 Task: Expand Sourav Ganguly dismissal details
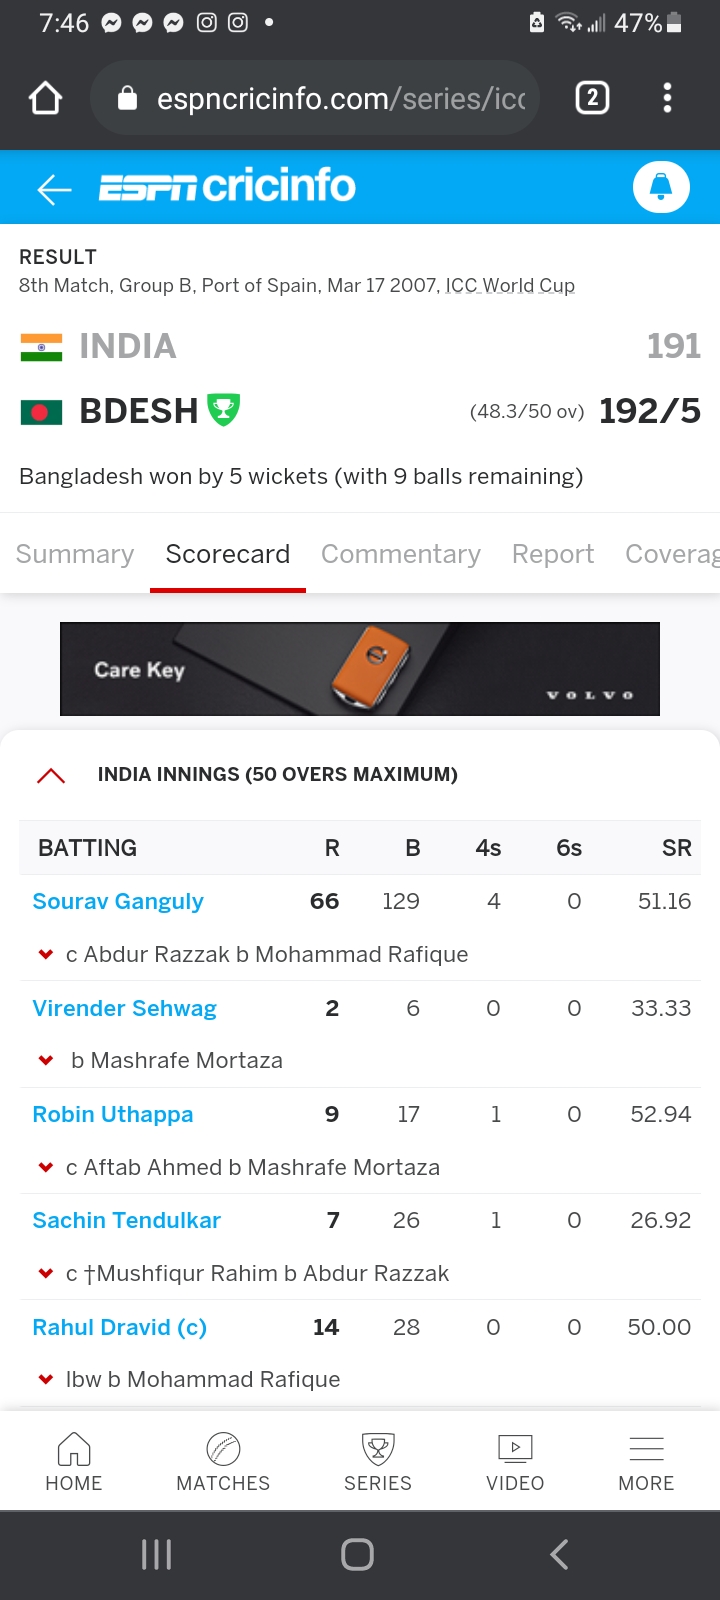pos(46,955)
